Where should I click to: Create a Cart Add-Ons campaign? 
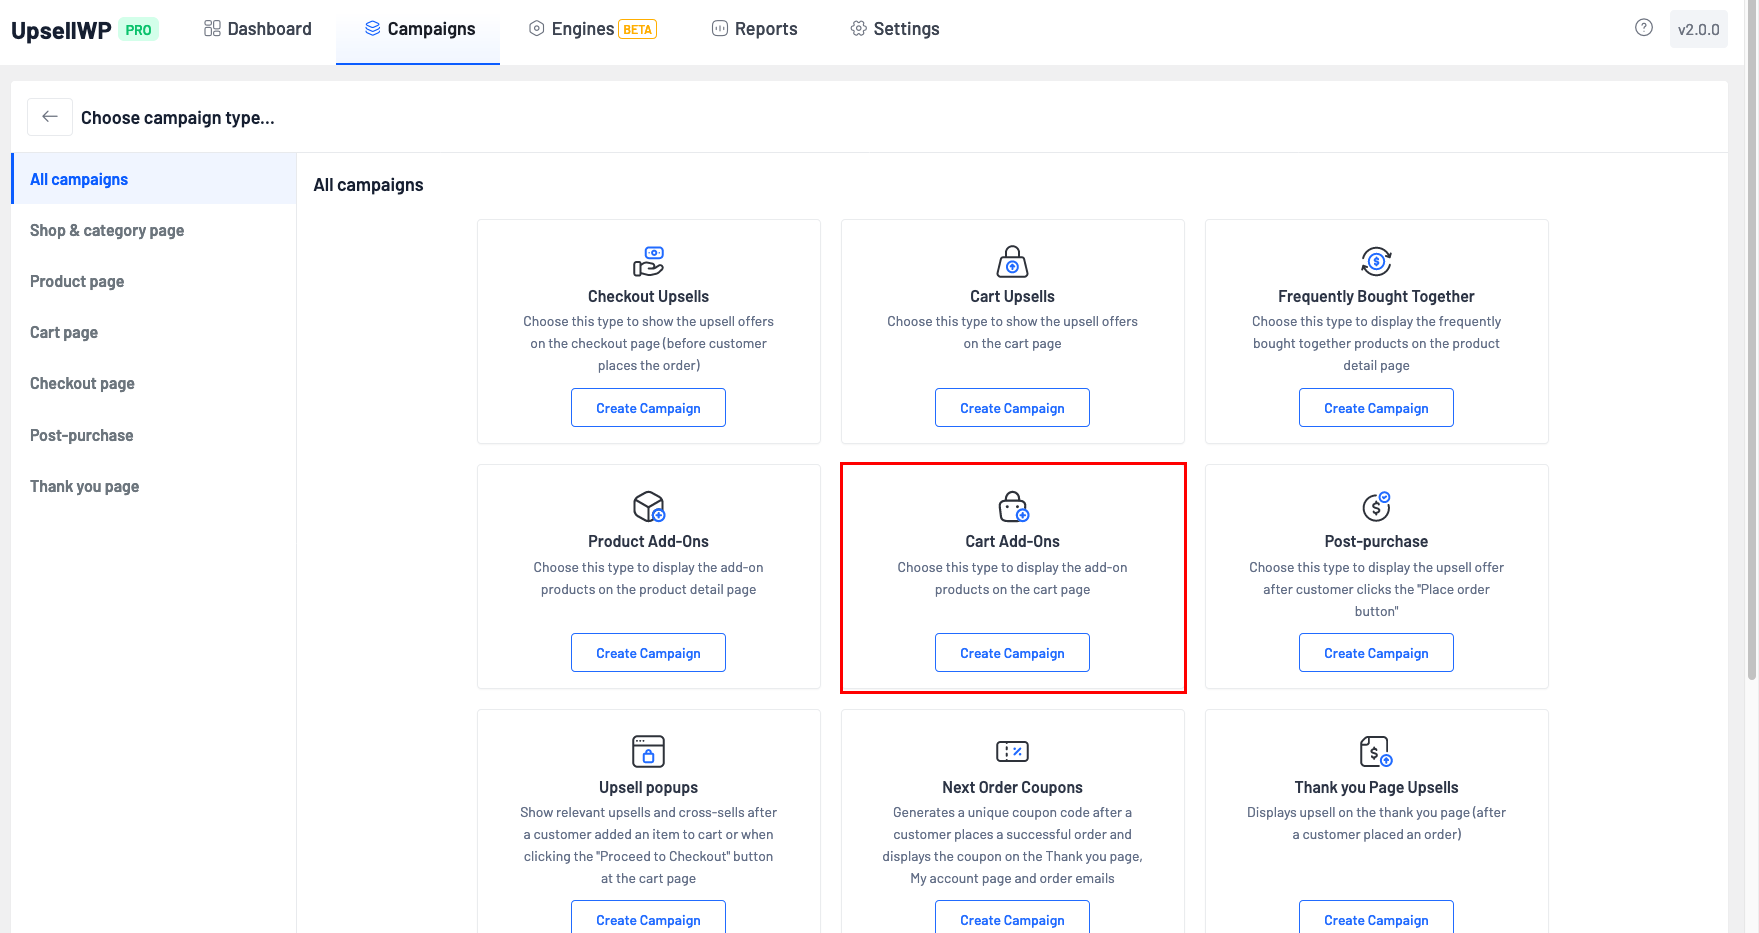pos(1012,653)
